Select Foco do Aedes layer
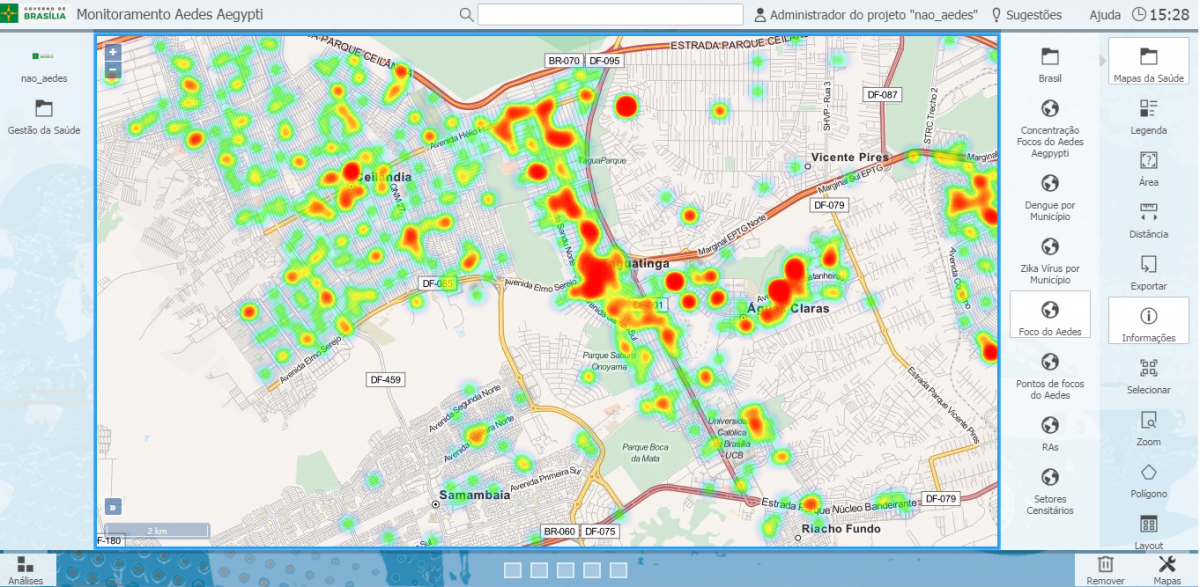 (1050, 316)
